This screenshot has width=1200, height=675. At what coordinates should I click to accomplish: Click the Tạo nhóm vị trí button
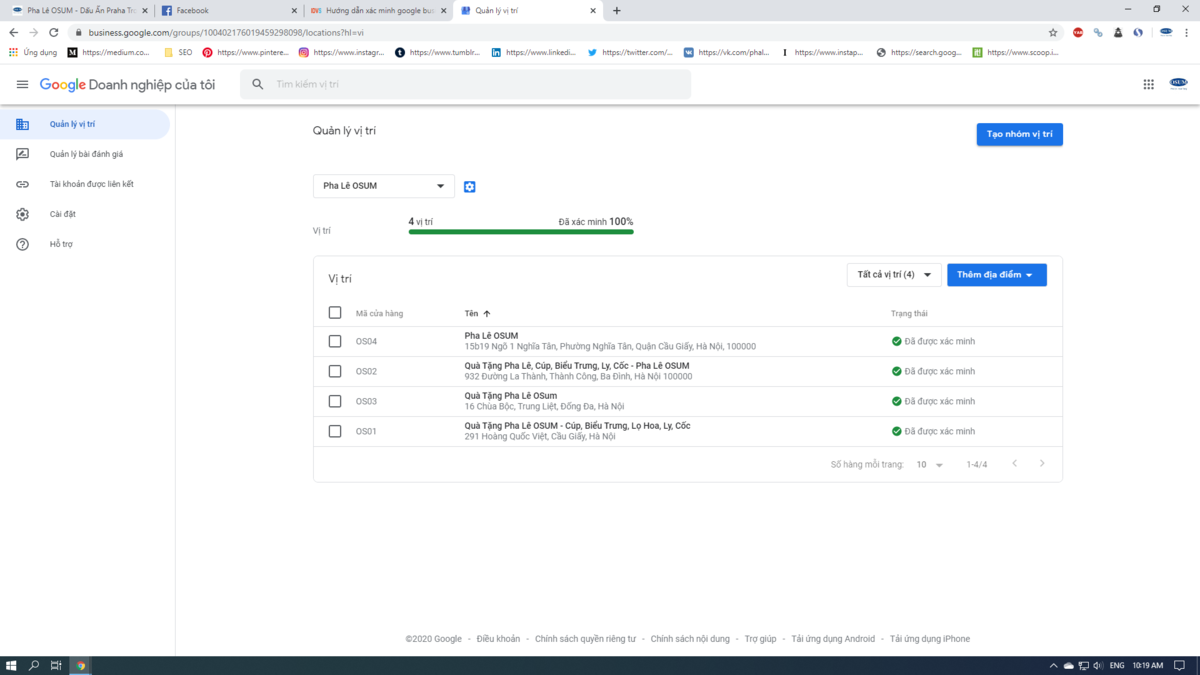[x=1020, y=134]
